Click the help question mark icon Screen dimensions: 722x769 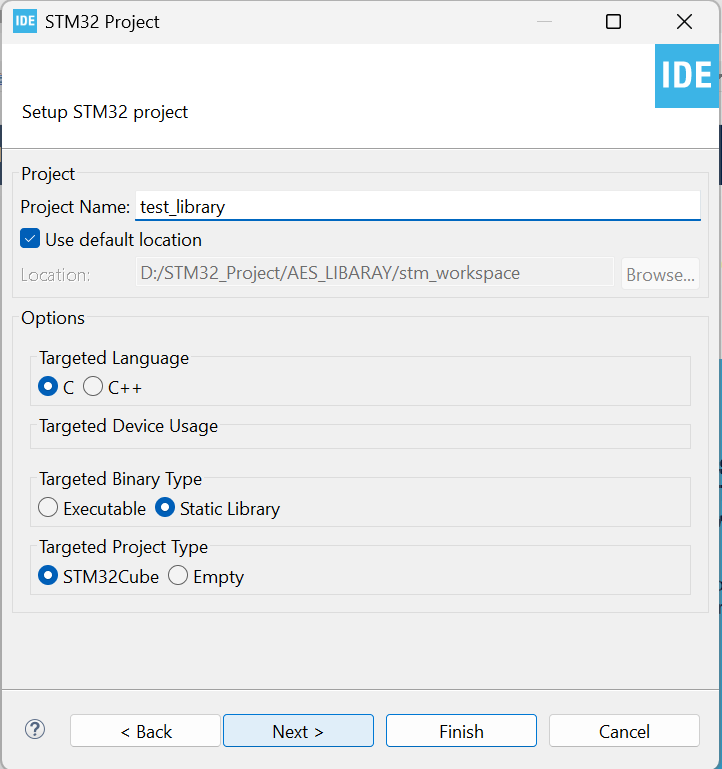35,730
